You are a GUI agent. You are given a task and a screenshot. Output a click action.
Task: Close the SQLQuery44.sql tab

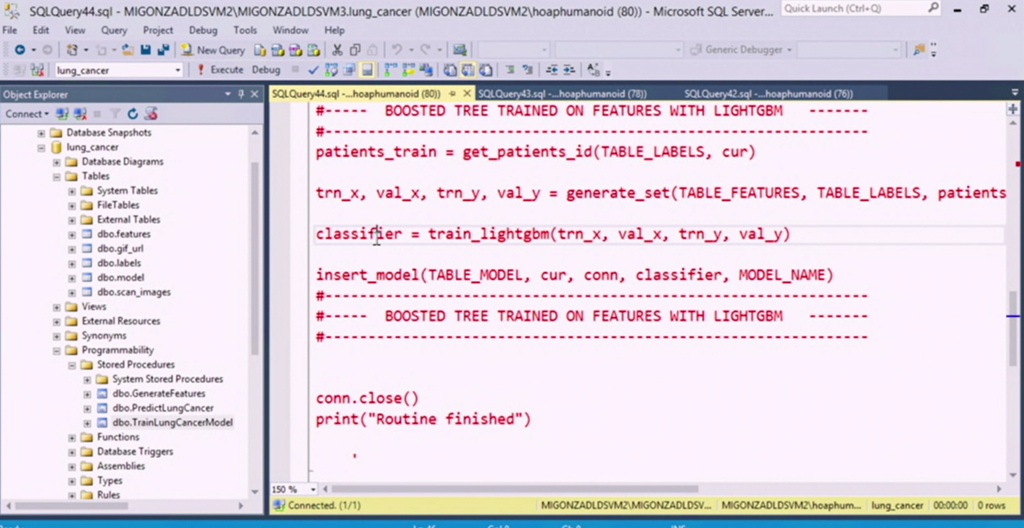(468, 94)
